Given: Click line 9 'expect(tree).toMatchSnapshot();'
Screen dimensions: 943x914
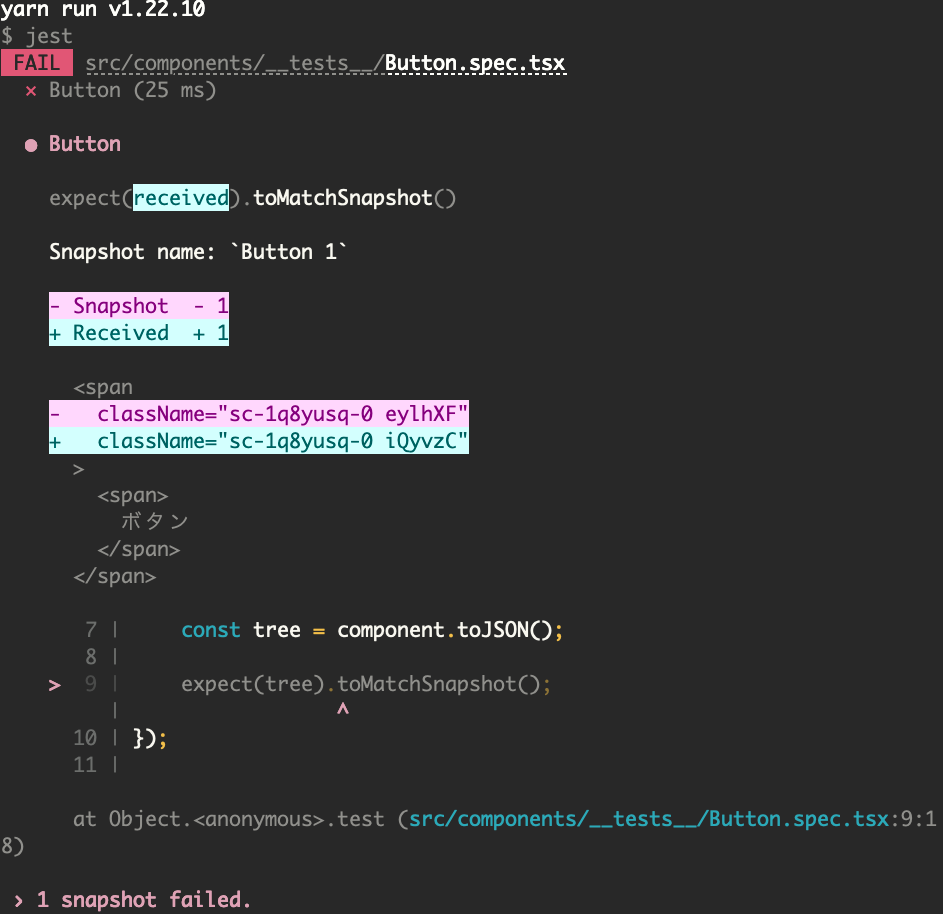Looking at the screenshot, I should tap(366, 684).
